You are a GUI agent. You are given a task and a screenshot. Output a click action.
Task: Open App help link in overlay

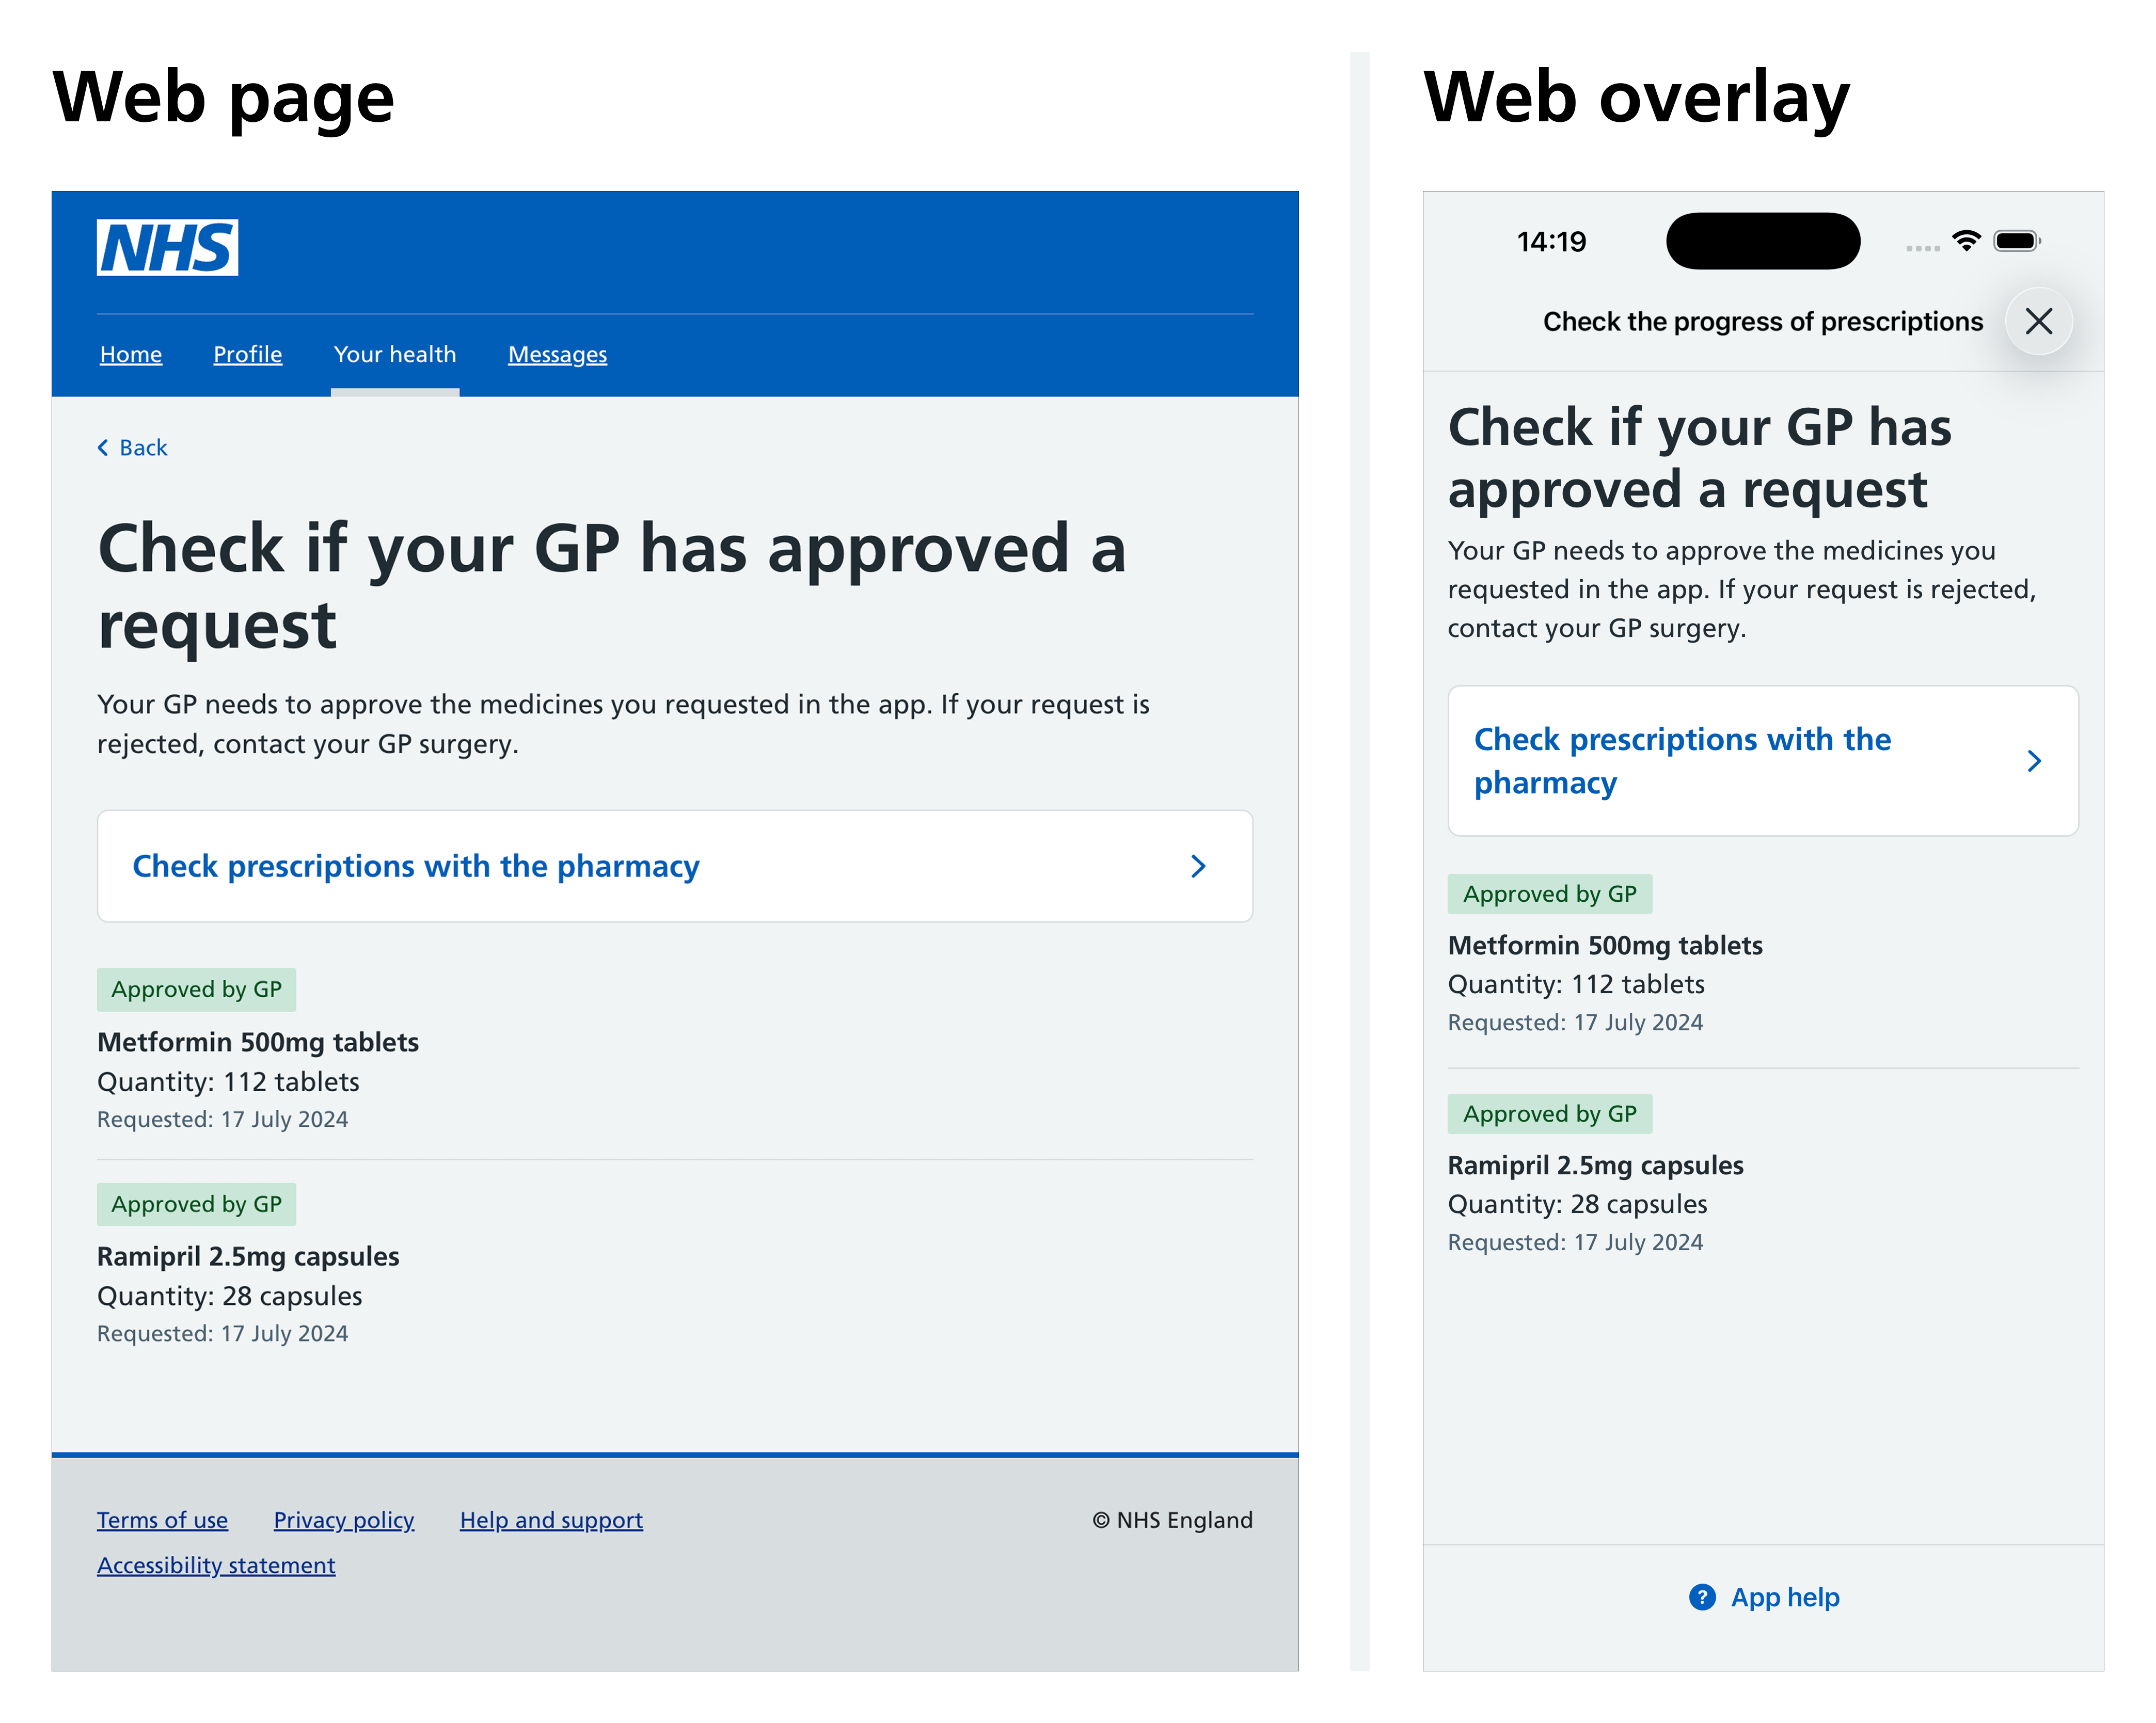1764,1597
